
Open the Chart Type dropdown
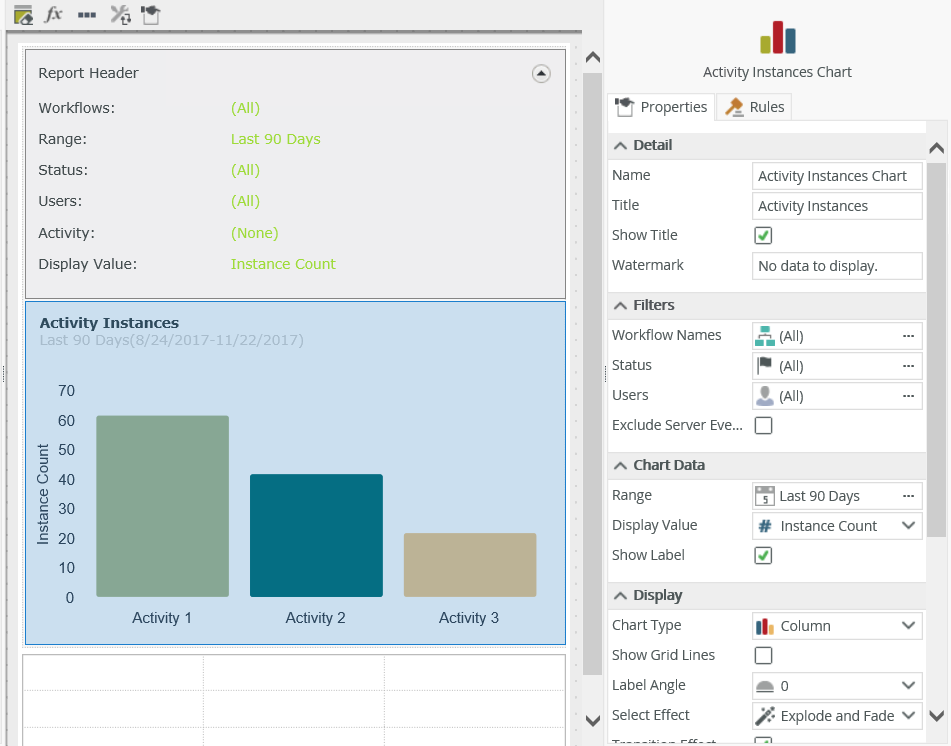tap(908, 626)
